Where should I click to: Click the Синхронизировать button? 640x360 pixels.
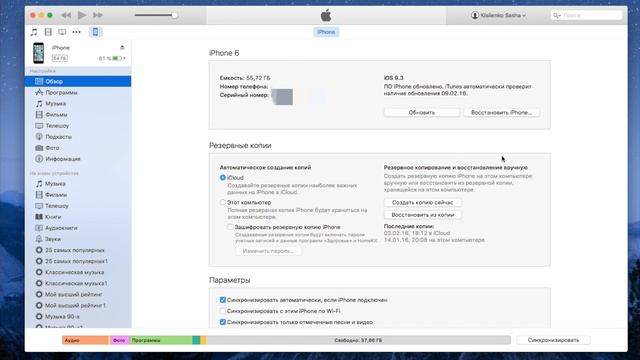(x=553, y=340)
